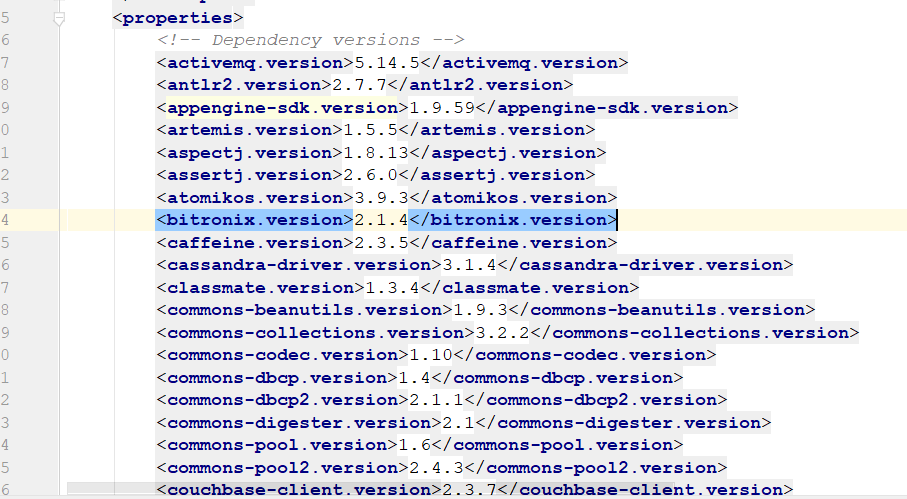Click the commons-pool2.version value 2.4.3
907x499 pixels.
(x=436, y=468)
